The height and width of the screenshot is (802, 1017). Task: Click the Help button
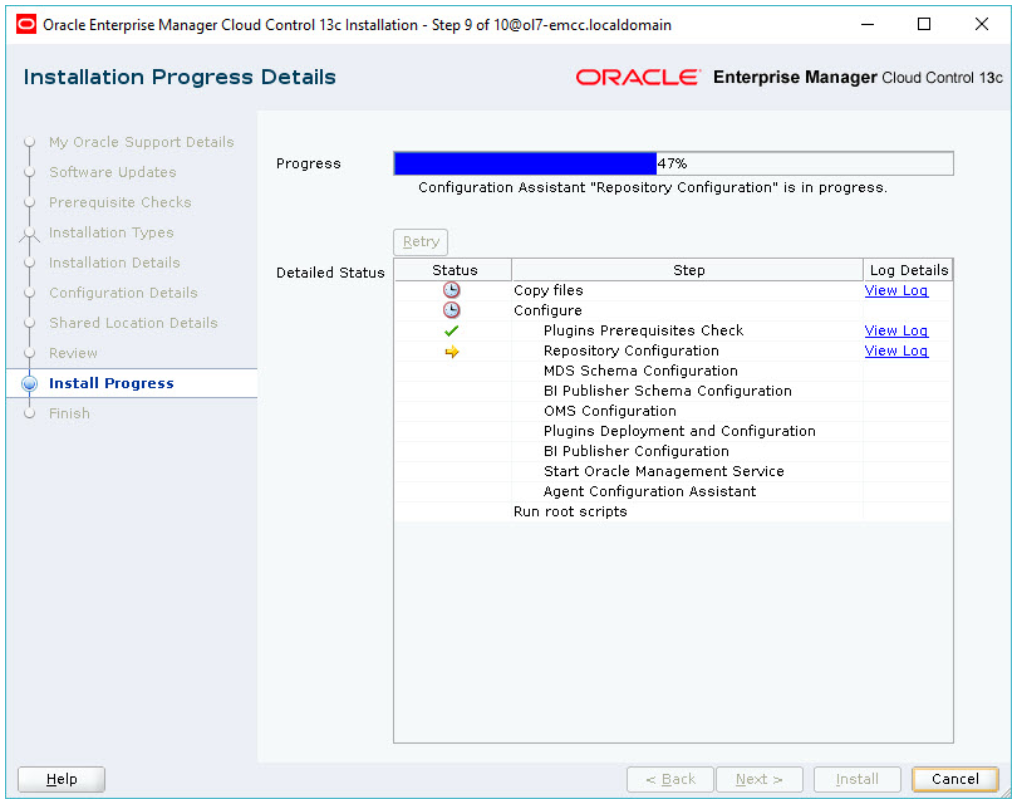[x=62, y=779]
